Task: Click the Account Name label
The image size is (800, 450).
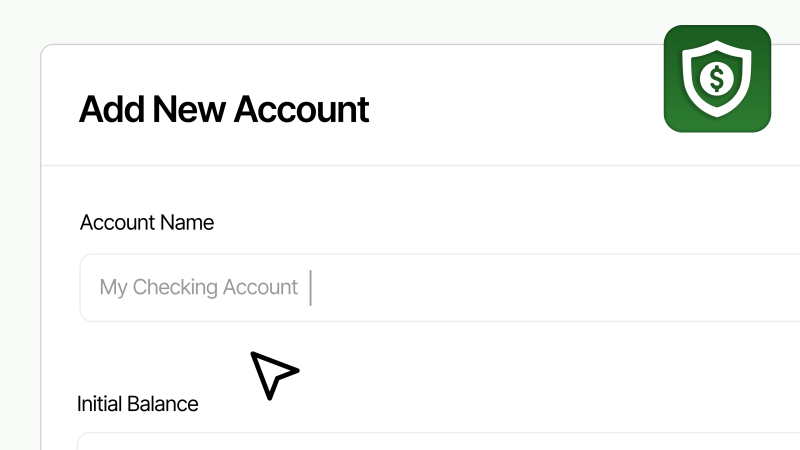Action: point(147,222)
